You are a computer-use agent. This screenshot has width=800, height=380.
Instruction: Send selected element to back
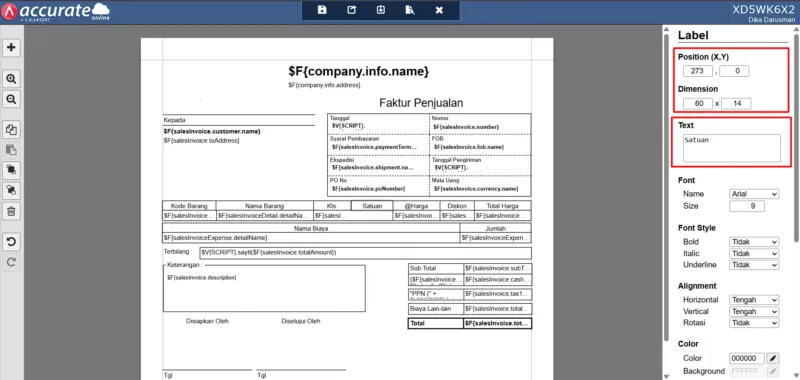(11, 190)
